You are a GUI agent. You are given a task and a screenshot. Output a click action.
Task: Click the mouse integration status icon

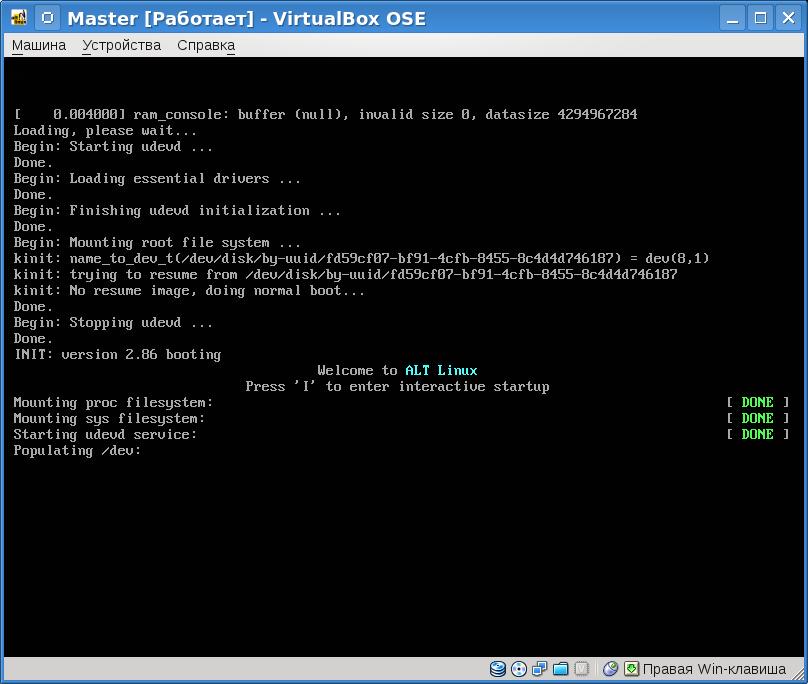[x=611, y=669]
